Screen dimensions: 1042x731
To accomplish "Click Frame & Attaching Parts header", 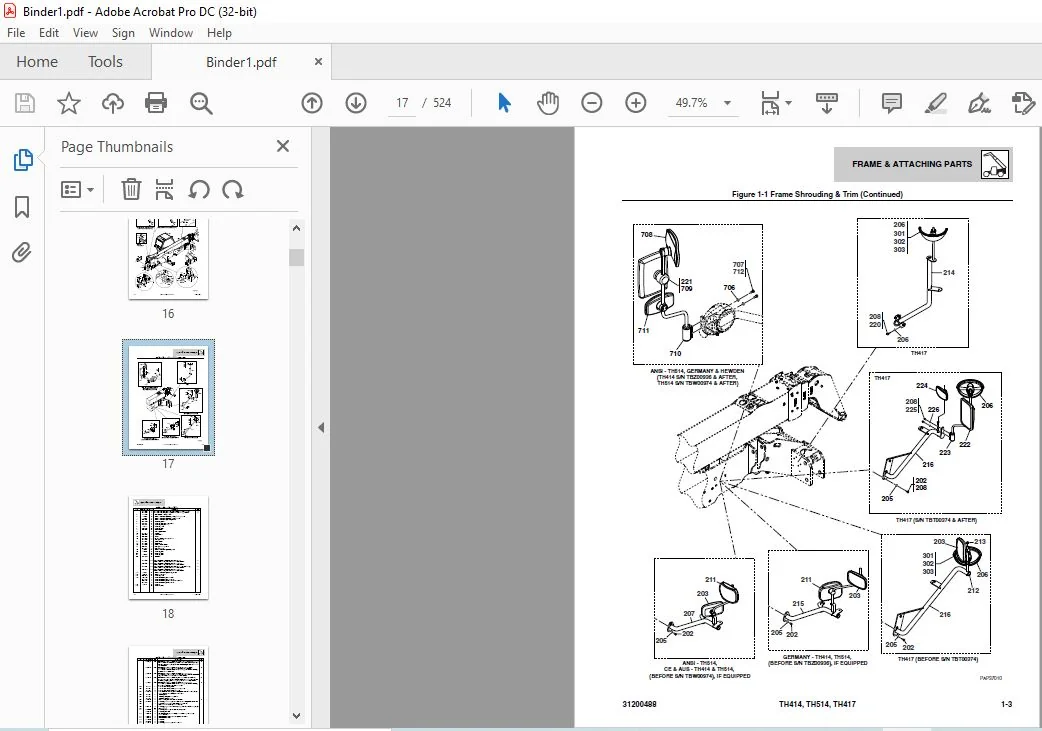I will (x=923, y=164).
